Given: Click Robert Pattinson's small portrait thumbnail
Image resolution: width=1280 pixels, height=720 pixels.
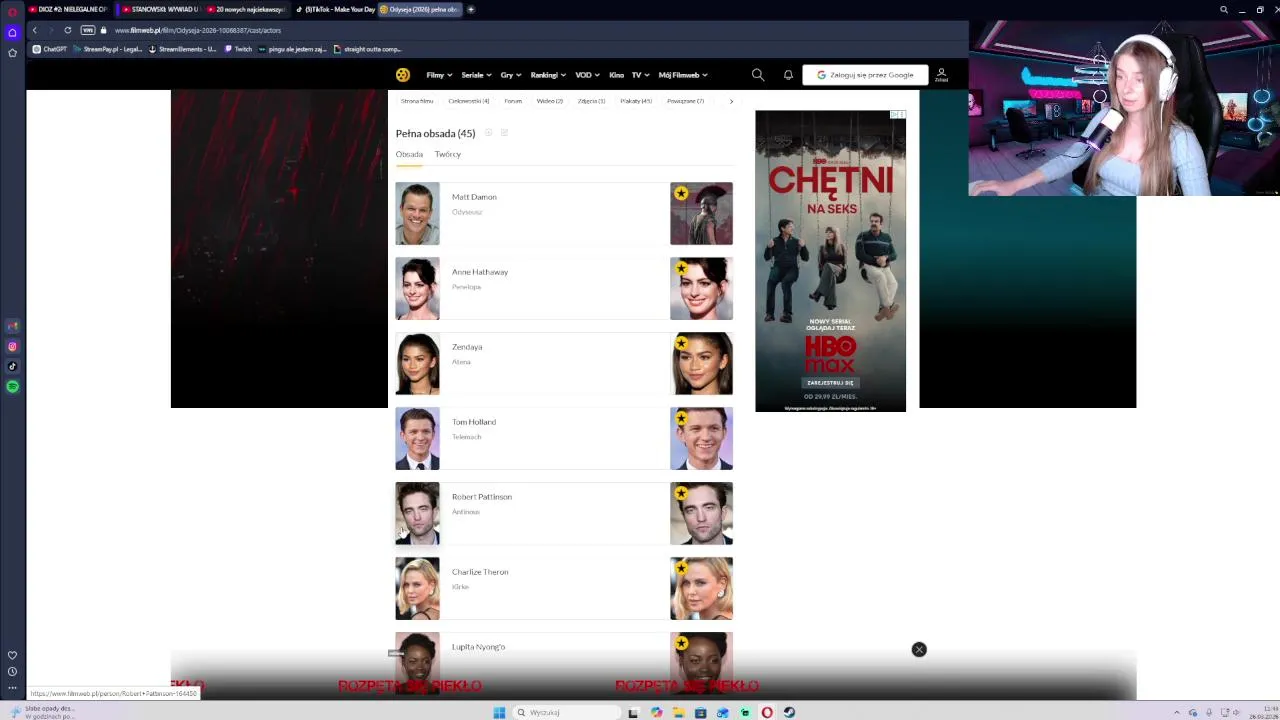Looking at the screenshot, I should pos(417,513).
